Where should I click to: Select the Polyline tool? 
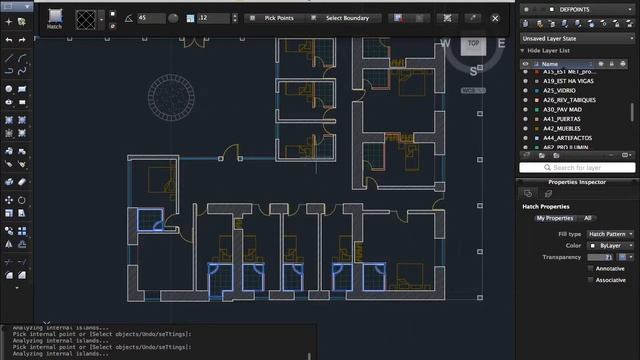pyautogui.click(x=9, y=71)
